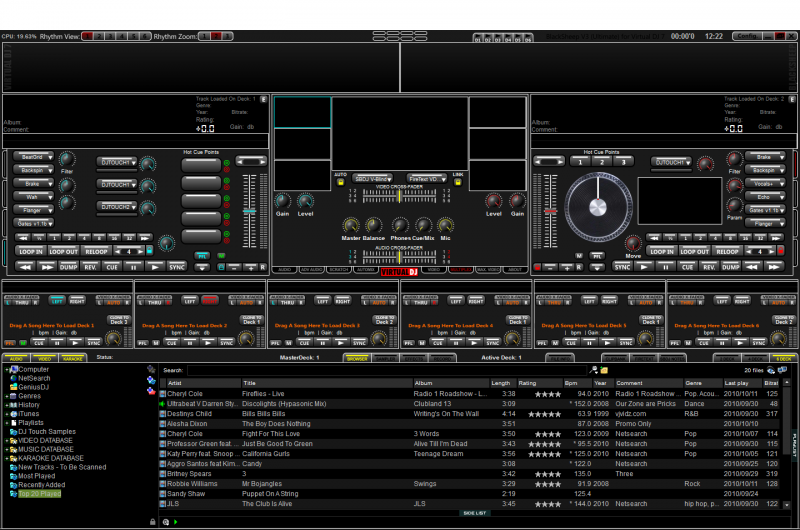Click the right deck fast-forward button
Viewport: 800px width, 530px height.
(773, 267)
